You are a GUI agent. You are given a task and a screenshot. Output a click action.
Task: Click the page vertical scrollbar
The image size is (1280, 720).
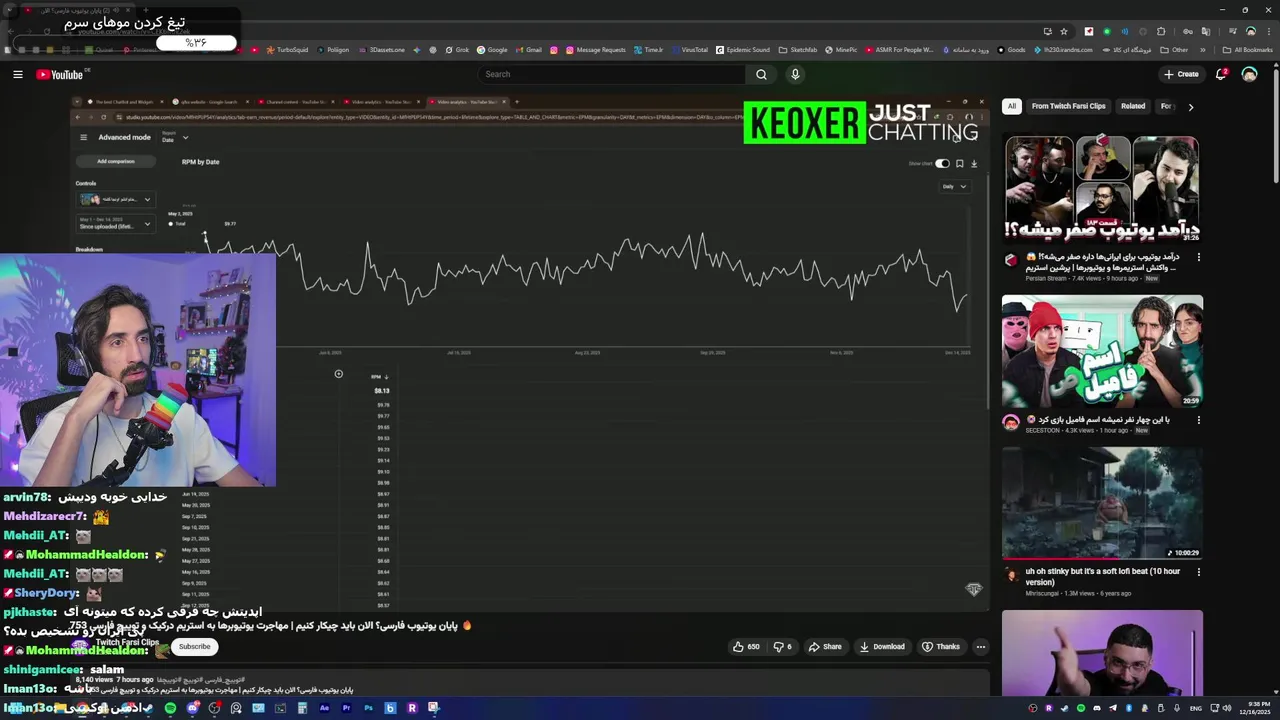[1275, 125]
